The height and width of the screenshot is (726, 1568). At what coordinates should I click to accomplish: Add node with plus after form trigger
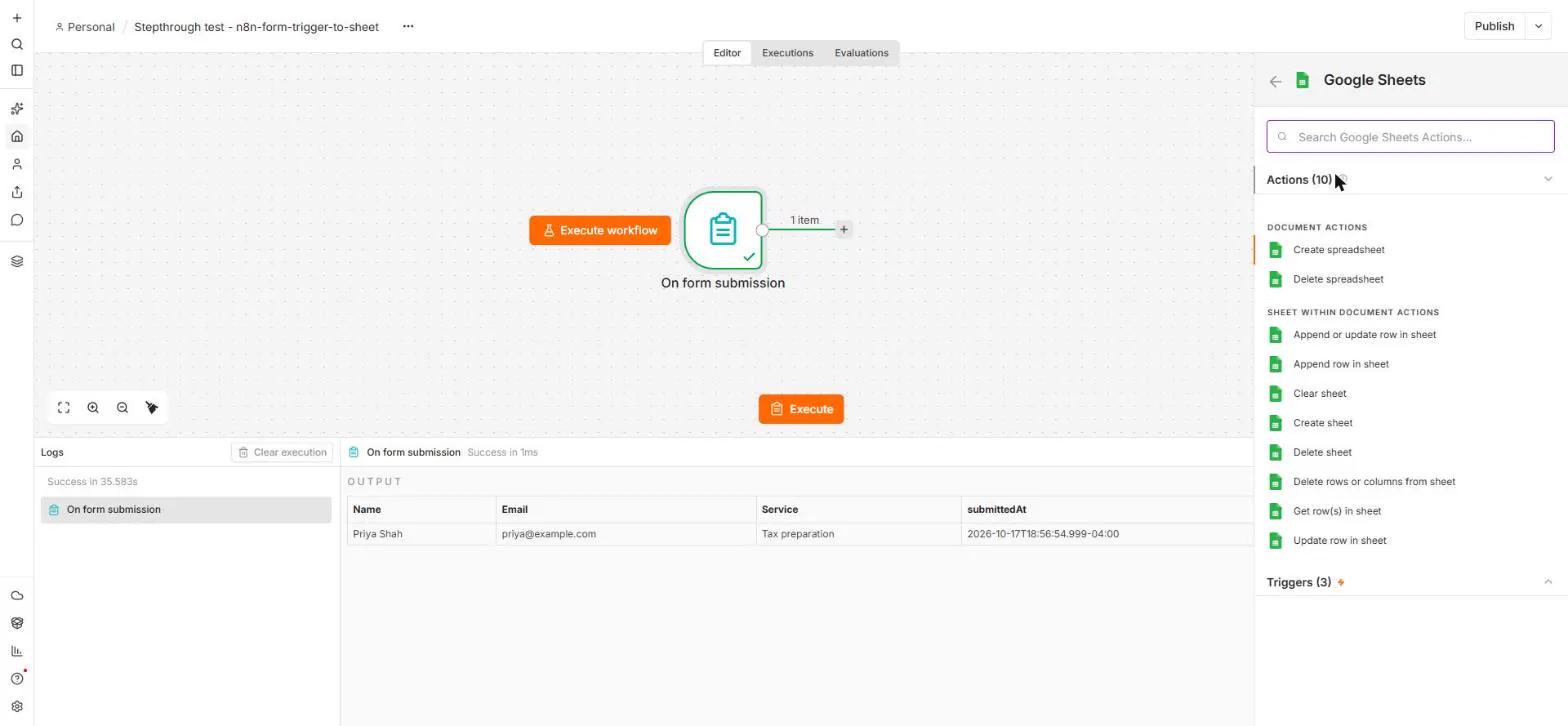pos(844,230)
